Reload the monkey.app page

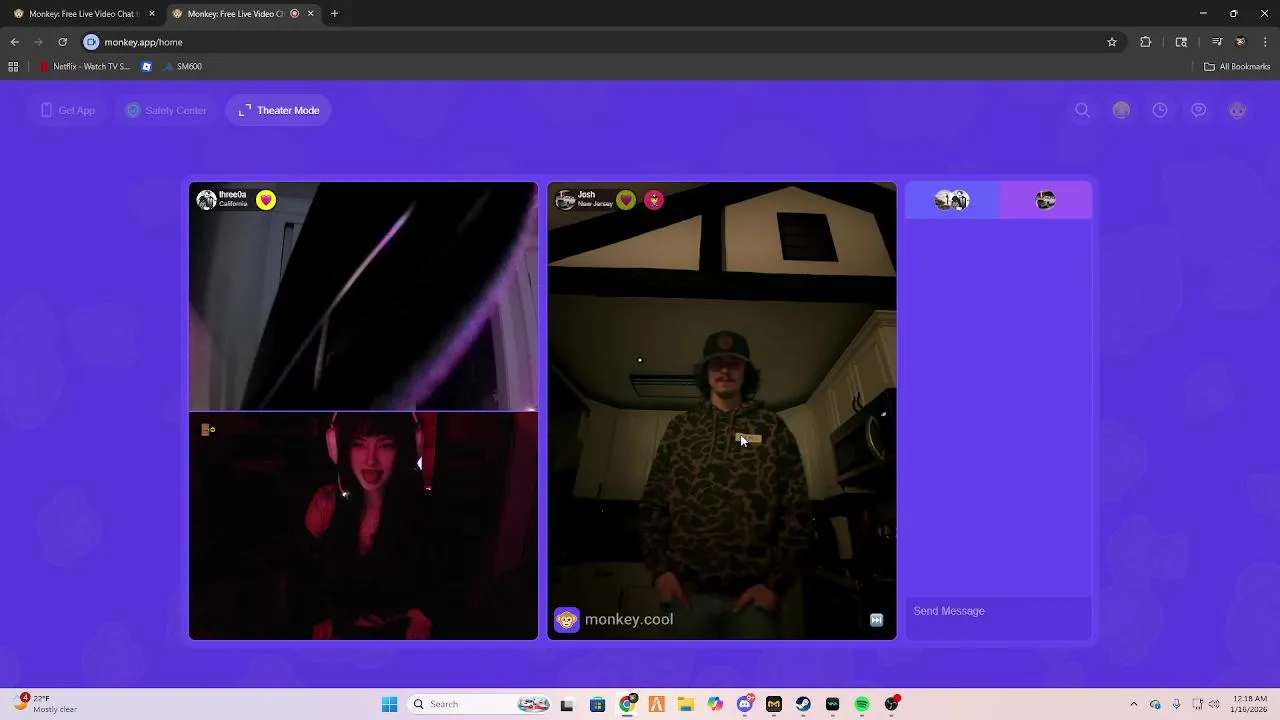click(x=62, y=42)
